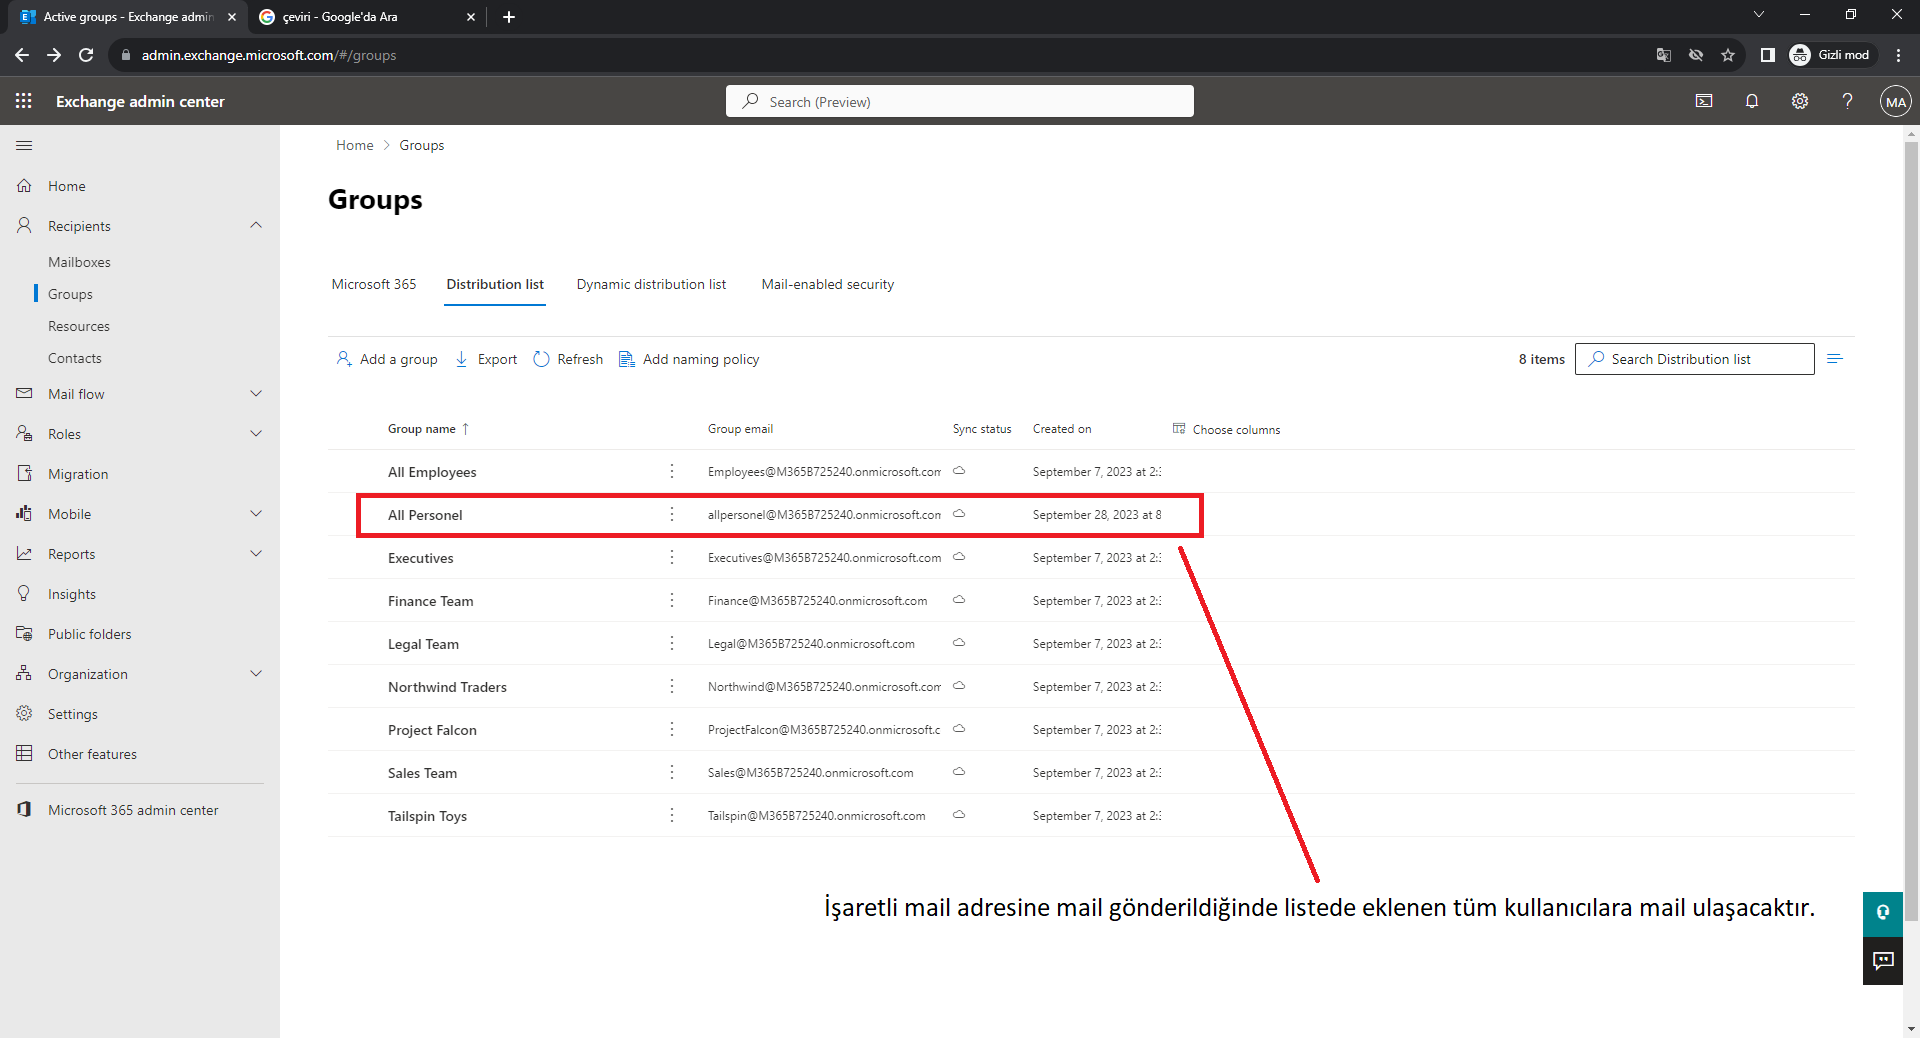
Task: Open the Home breadcrumb link
Action: [x=354, y=146]
